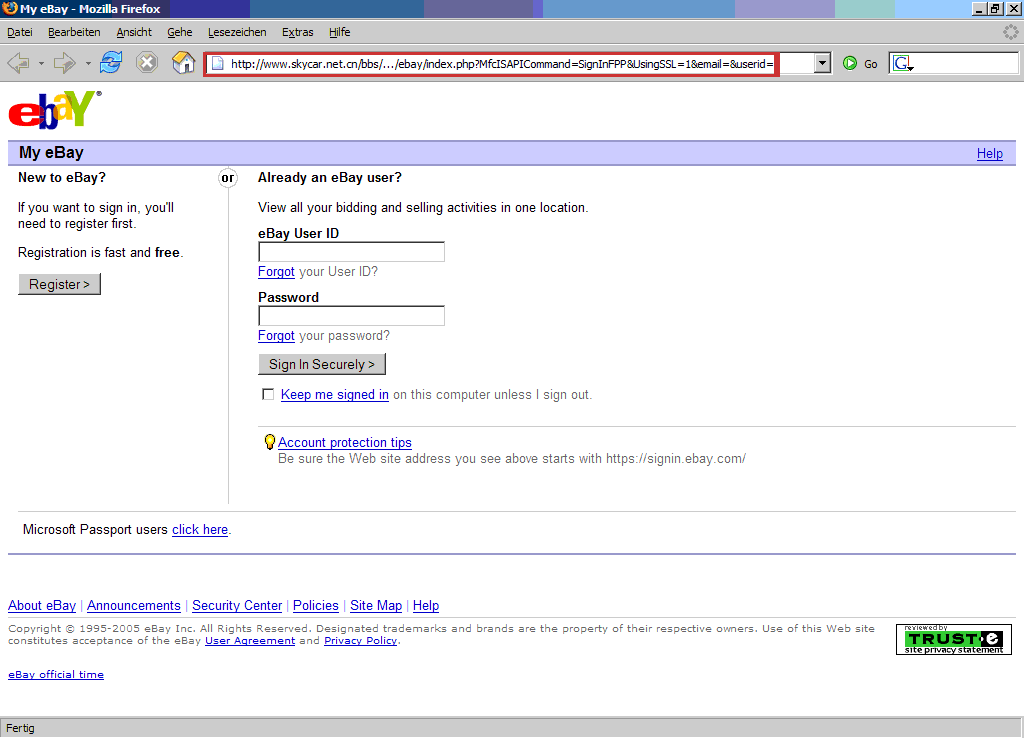Reload the page with the refresh icon

(111, 63)
